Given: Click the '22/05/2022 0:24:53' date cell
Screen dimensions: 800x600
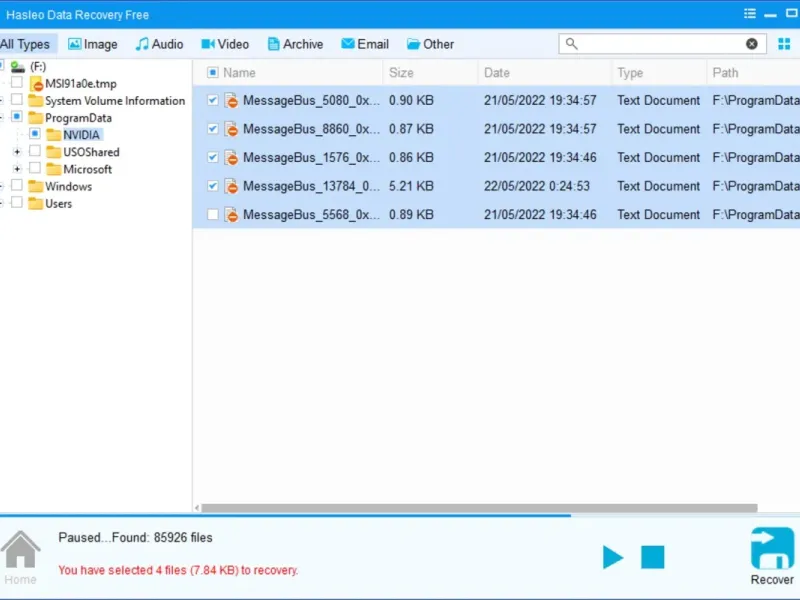Looking at the screenshot, I should 537,186.
